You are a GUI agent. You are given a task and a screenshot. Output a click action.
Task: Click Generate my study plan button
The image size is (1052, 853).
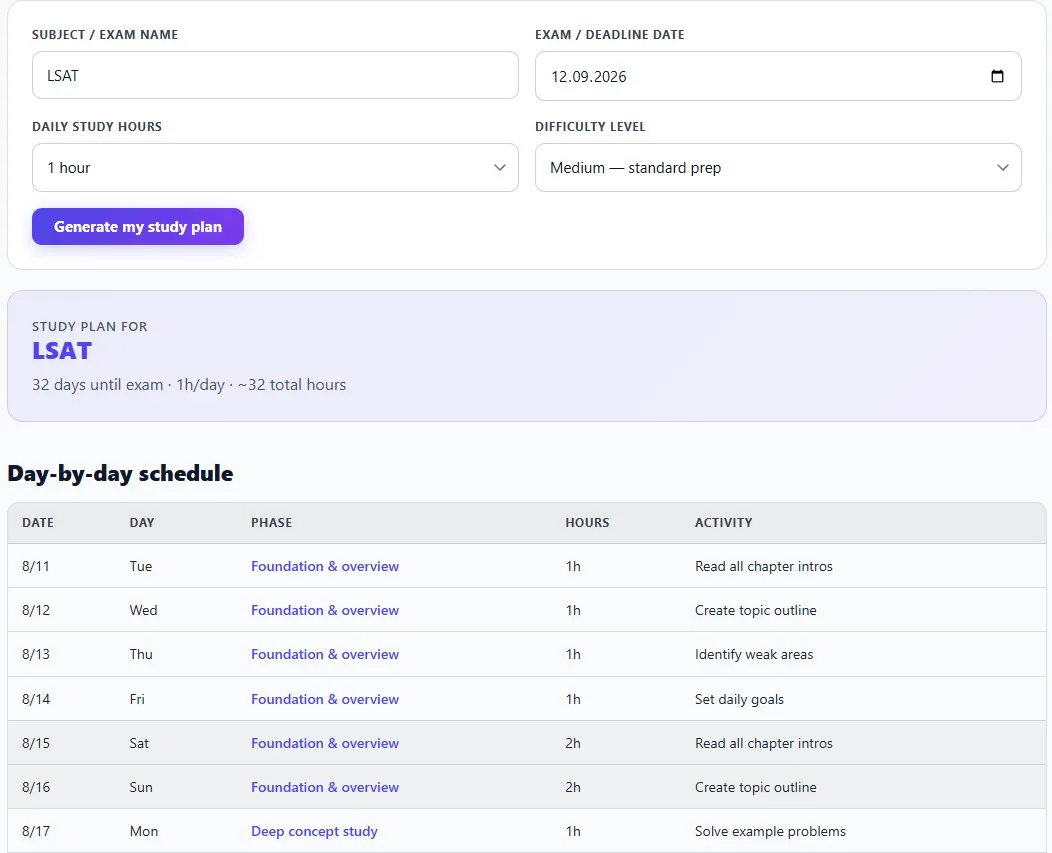pyautogui.click(x=138, y=227)
